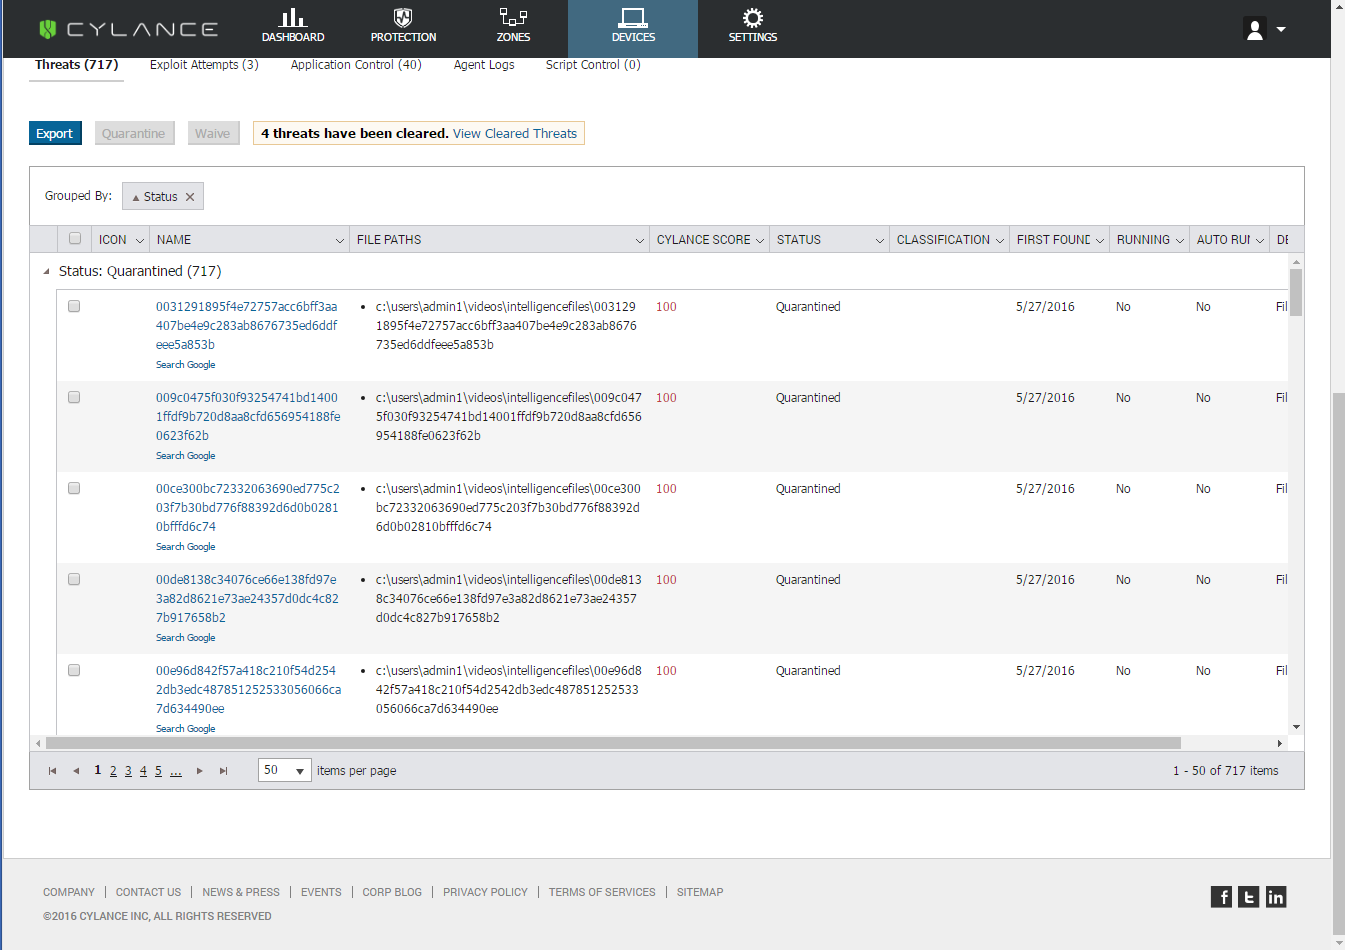Go to page 5

pyautogui.click(x=158, y=771)
